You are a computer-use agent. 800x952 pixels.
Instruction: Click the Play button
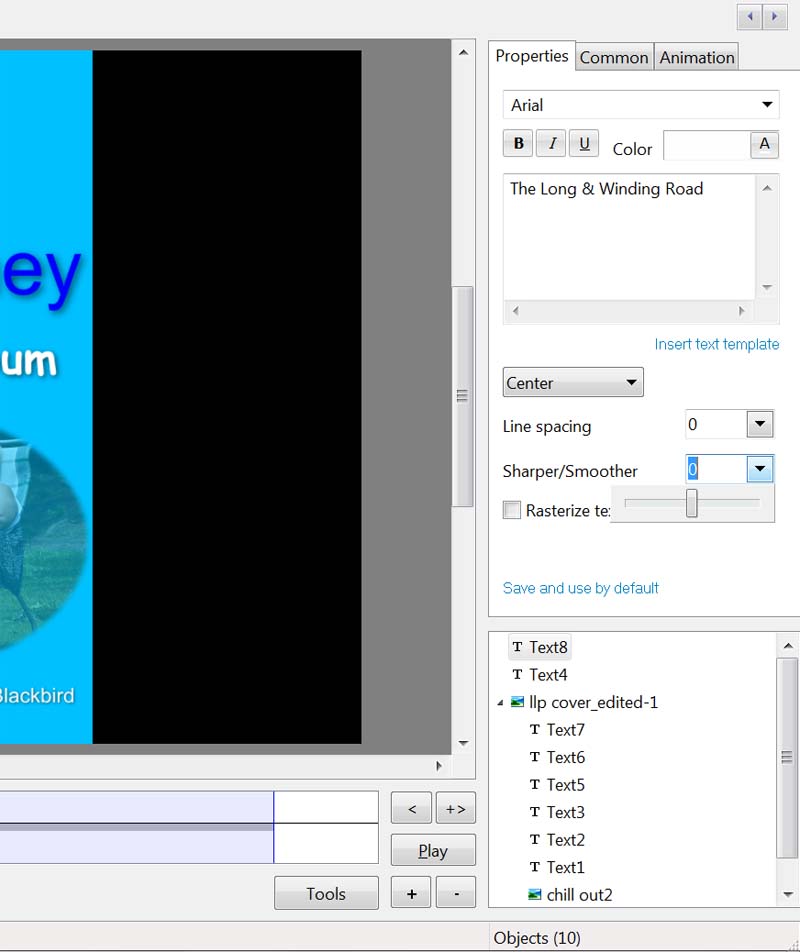pos(433,851)
